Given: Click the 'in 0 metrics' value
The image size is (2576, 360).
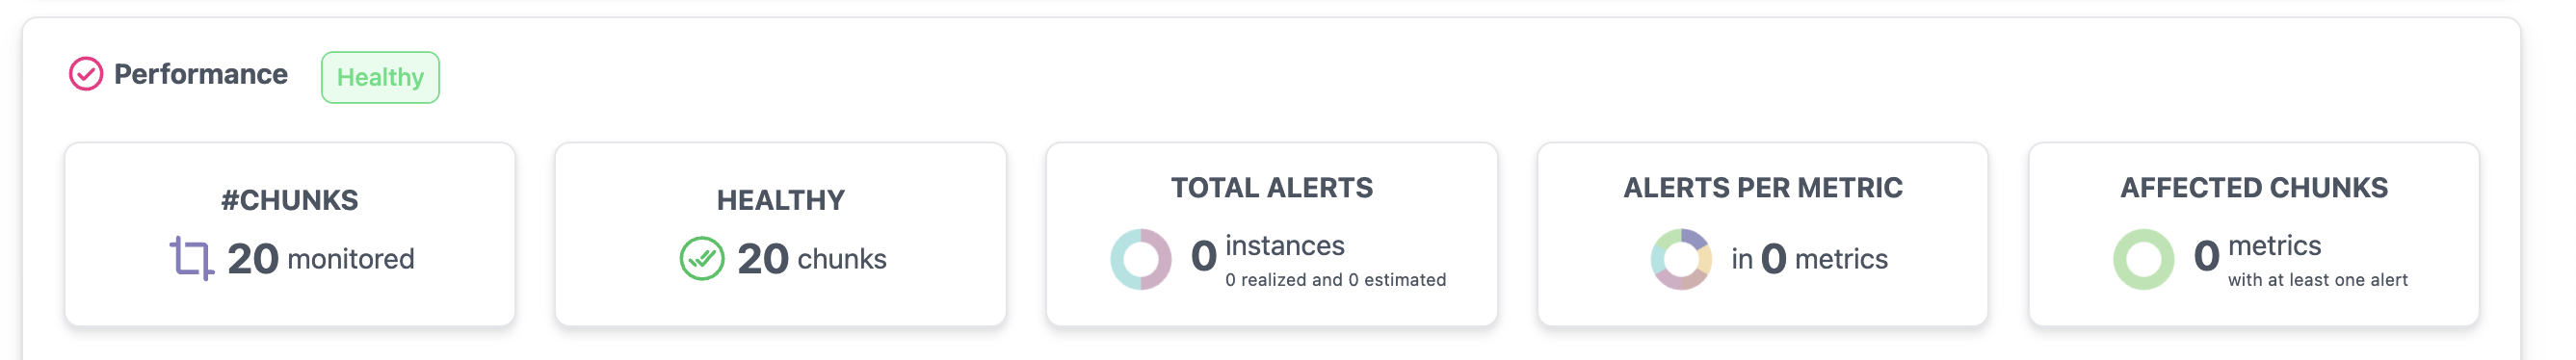Looking at the screenshot, I should pyautogui.click(x=1810, y=259).
